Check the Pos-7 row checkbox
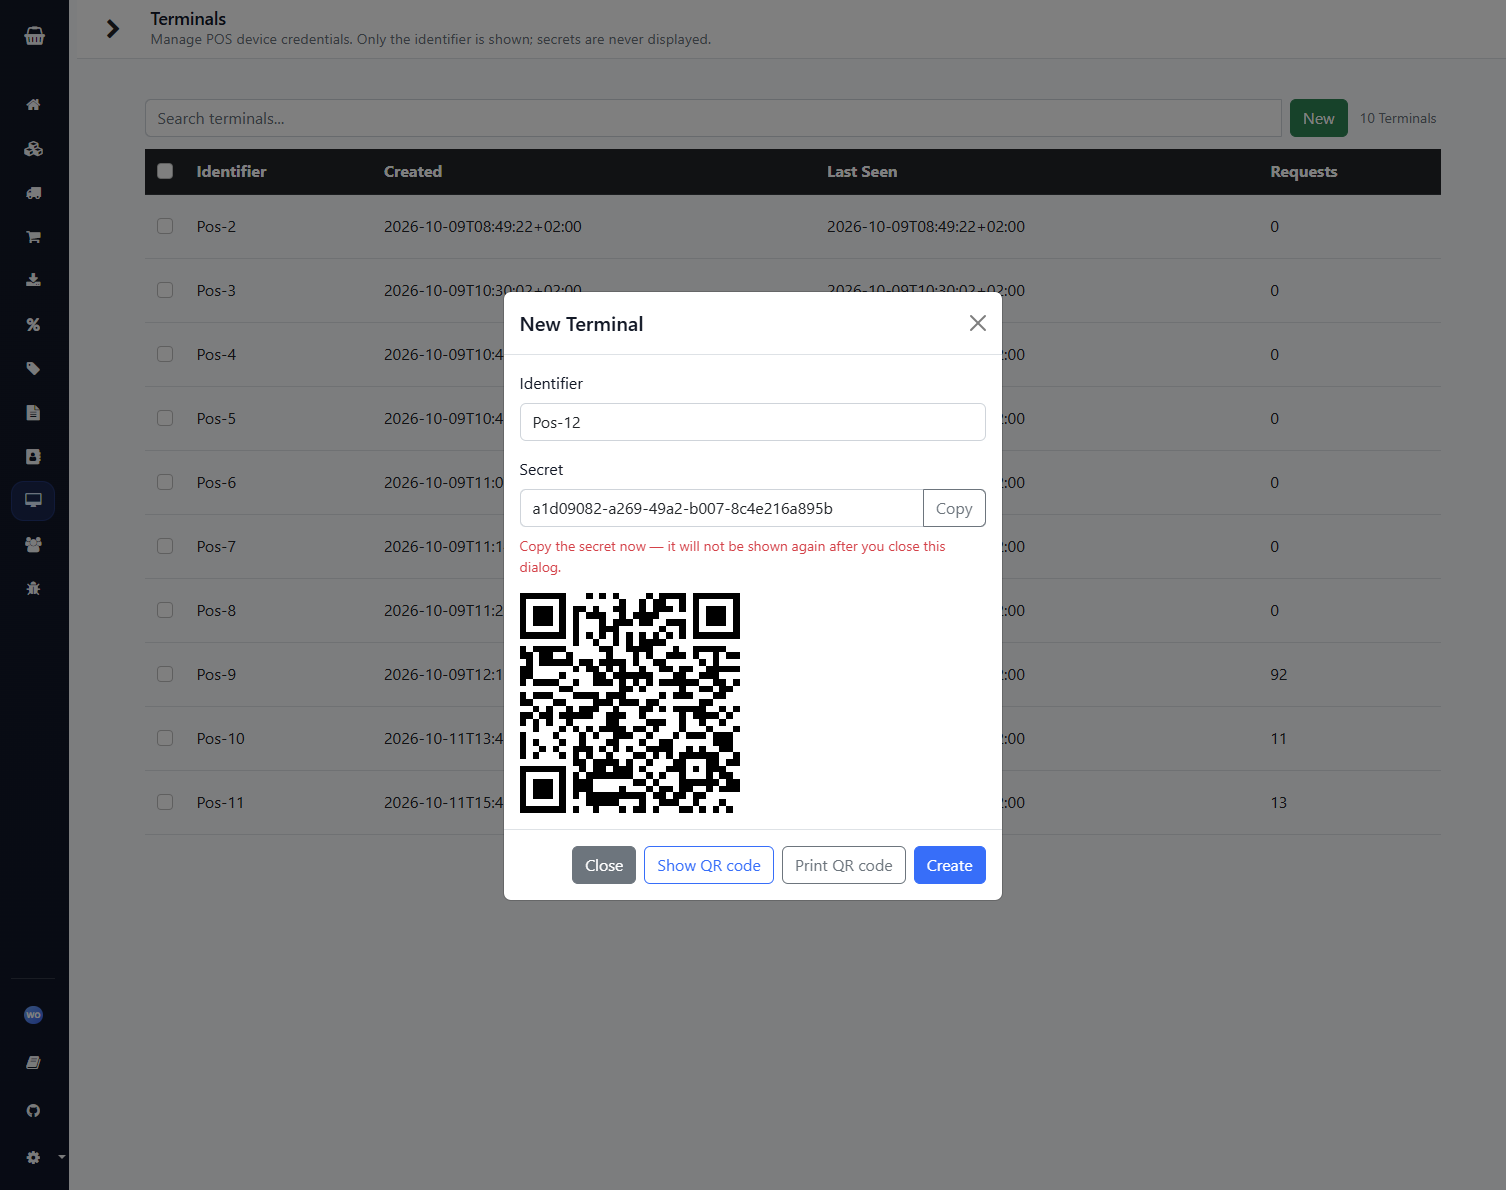Viewport: 1506px width, 1190px height. coord(165,546)
